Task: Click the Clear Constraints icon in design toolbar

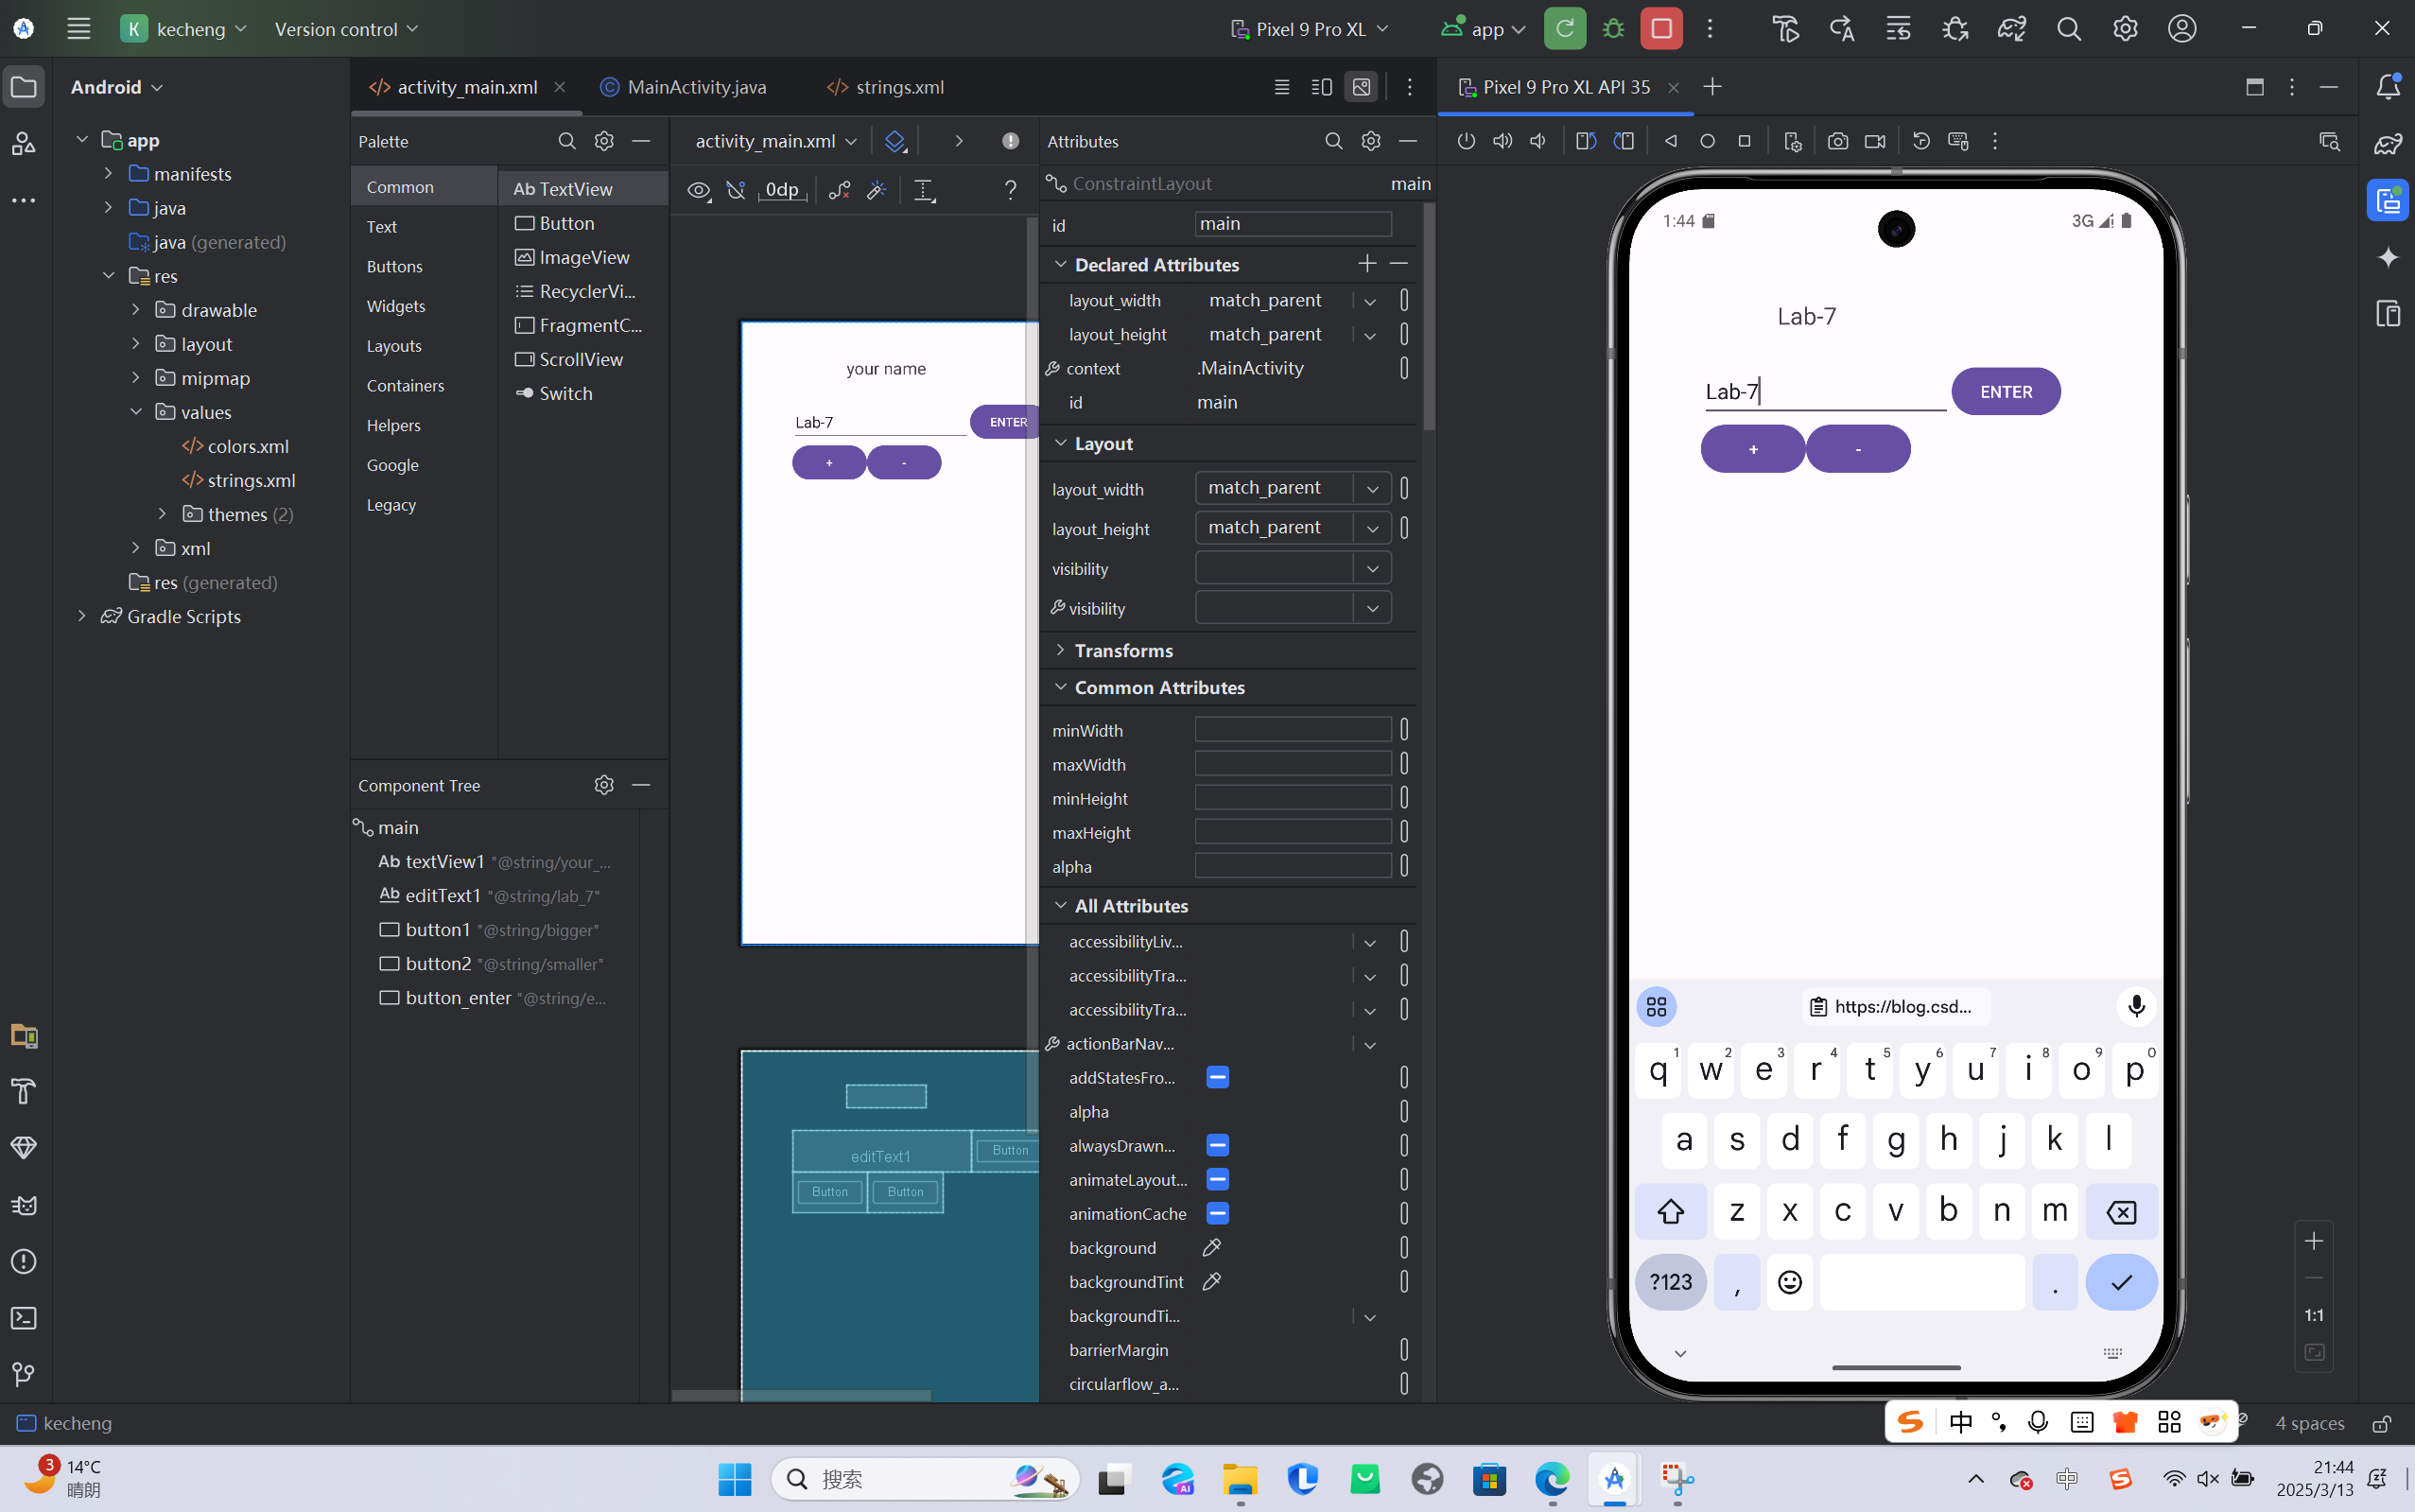Action: pos(839,190)
